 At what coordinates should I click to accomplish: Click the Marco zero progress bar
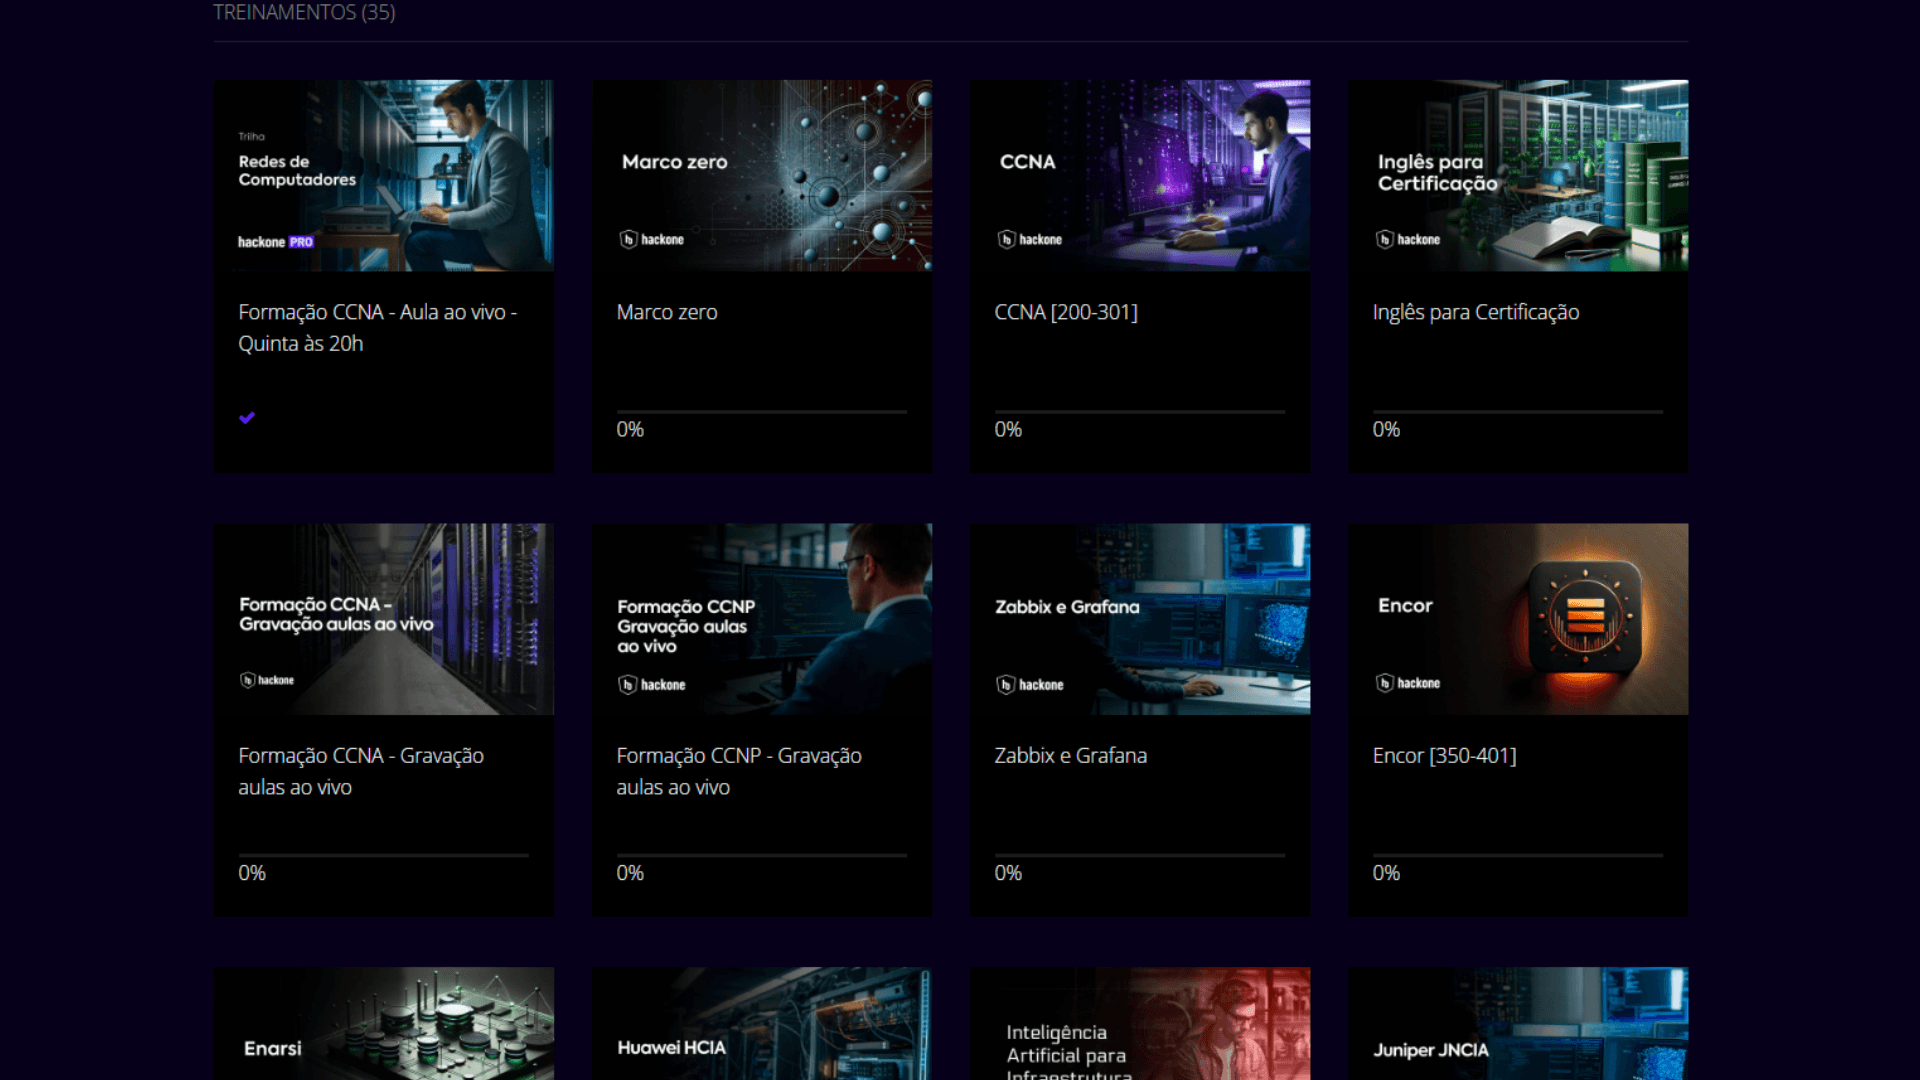761,412
